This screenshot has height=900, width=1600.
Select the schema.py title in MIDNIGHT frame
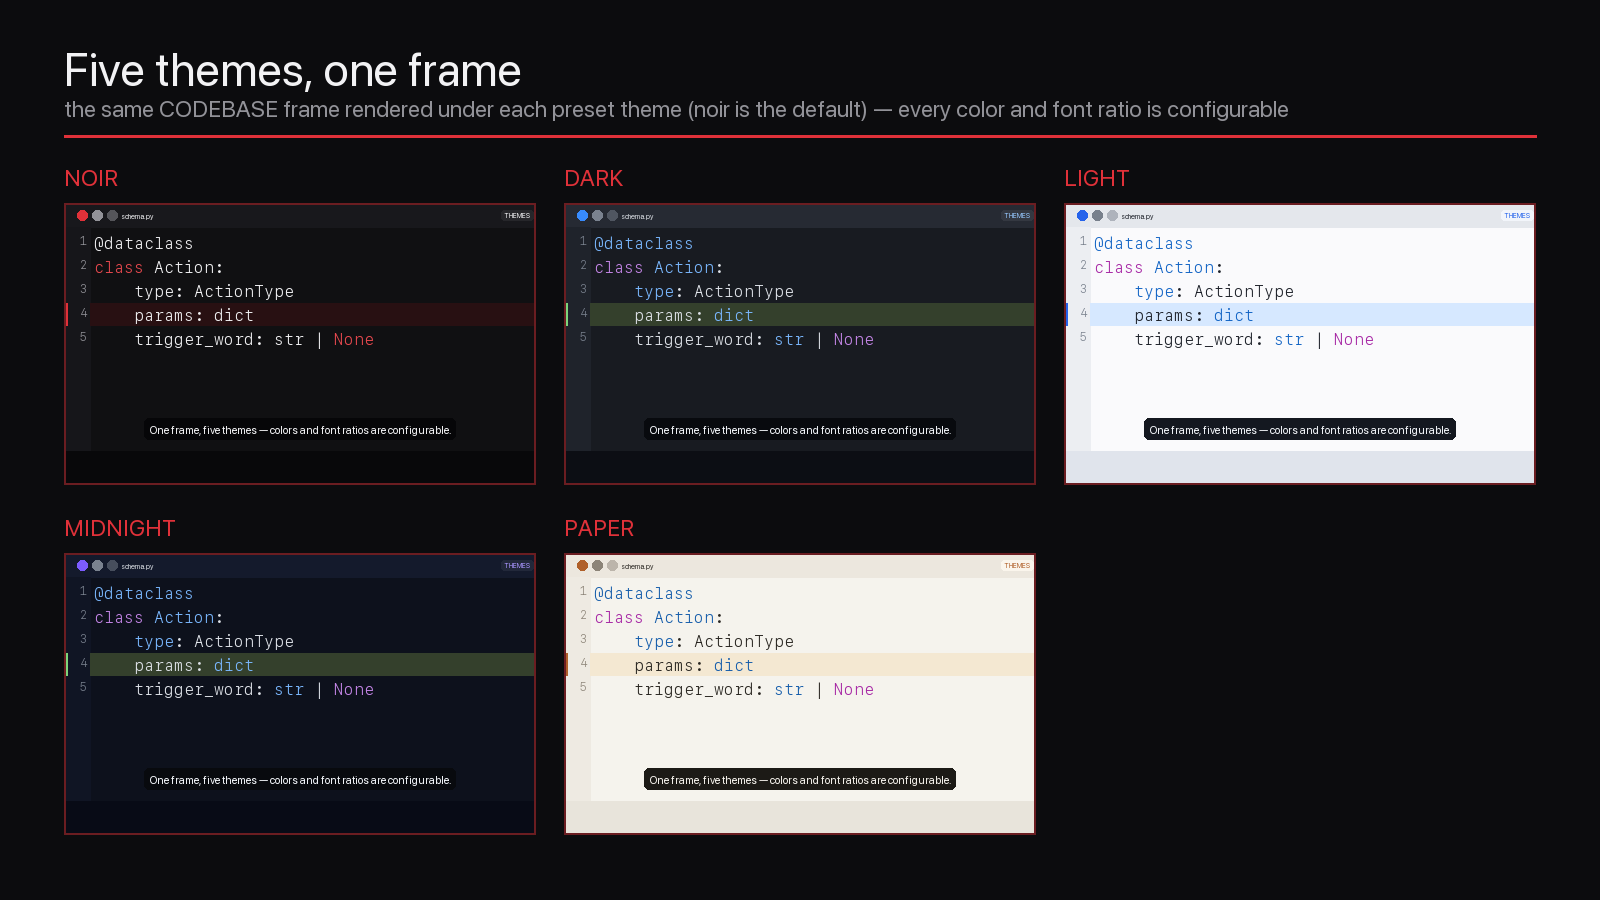[x=137, y=567]
